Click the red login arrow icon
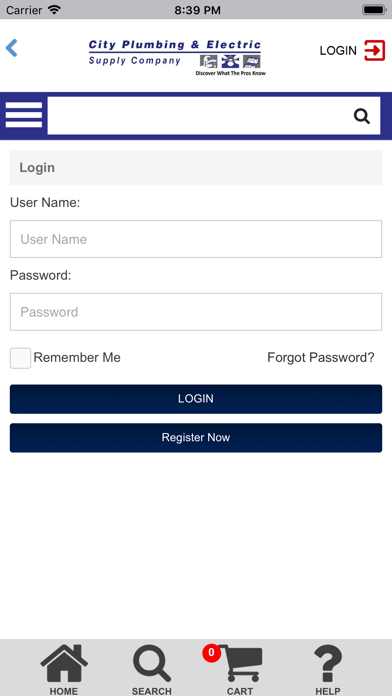 pyautogui.click(x=374, y=50)
